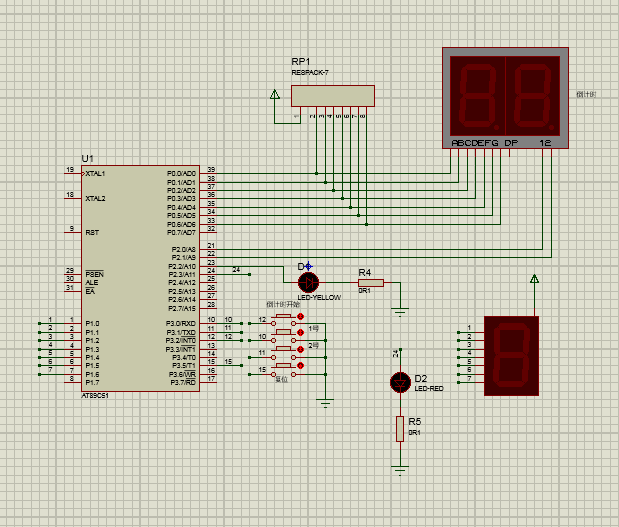619x527 pixels.
Task: Click the wire junction dot on P0.6/AD6 line
Action: 366,224
